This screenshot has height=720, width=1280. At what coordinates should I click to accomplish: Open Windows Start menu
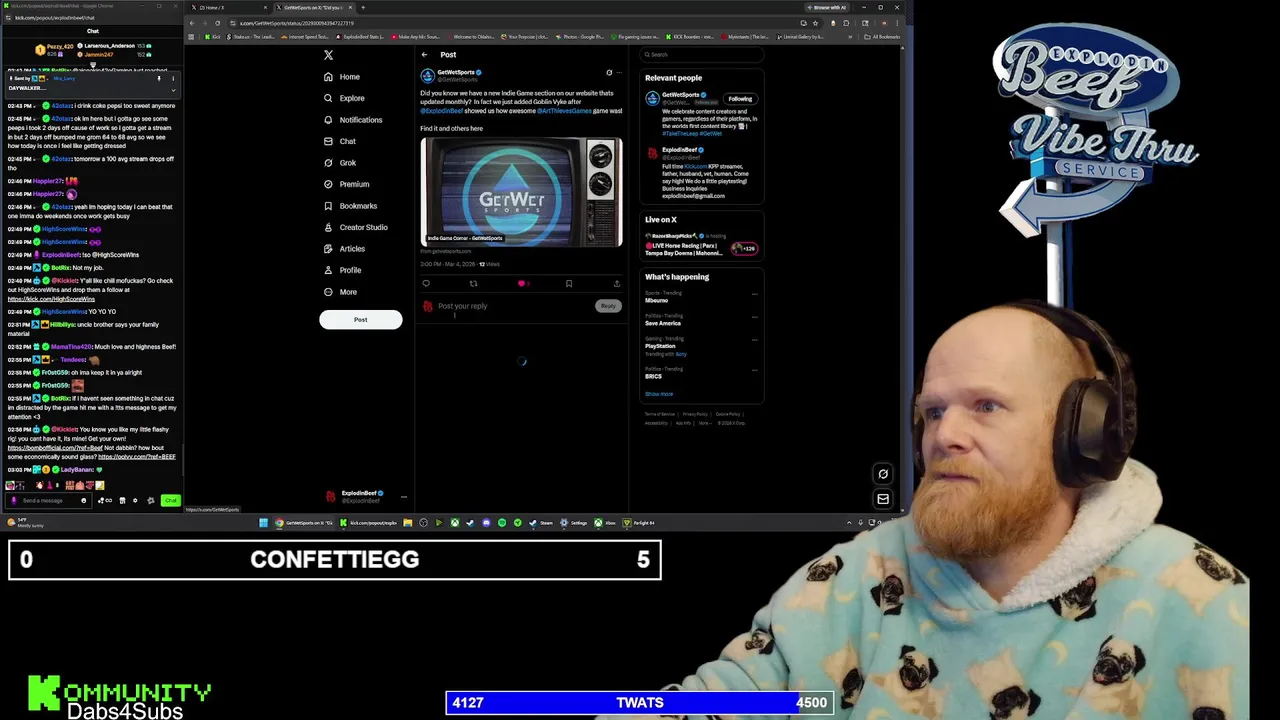tap(263, 523)
